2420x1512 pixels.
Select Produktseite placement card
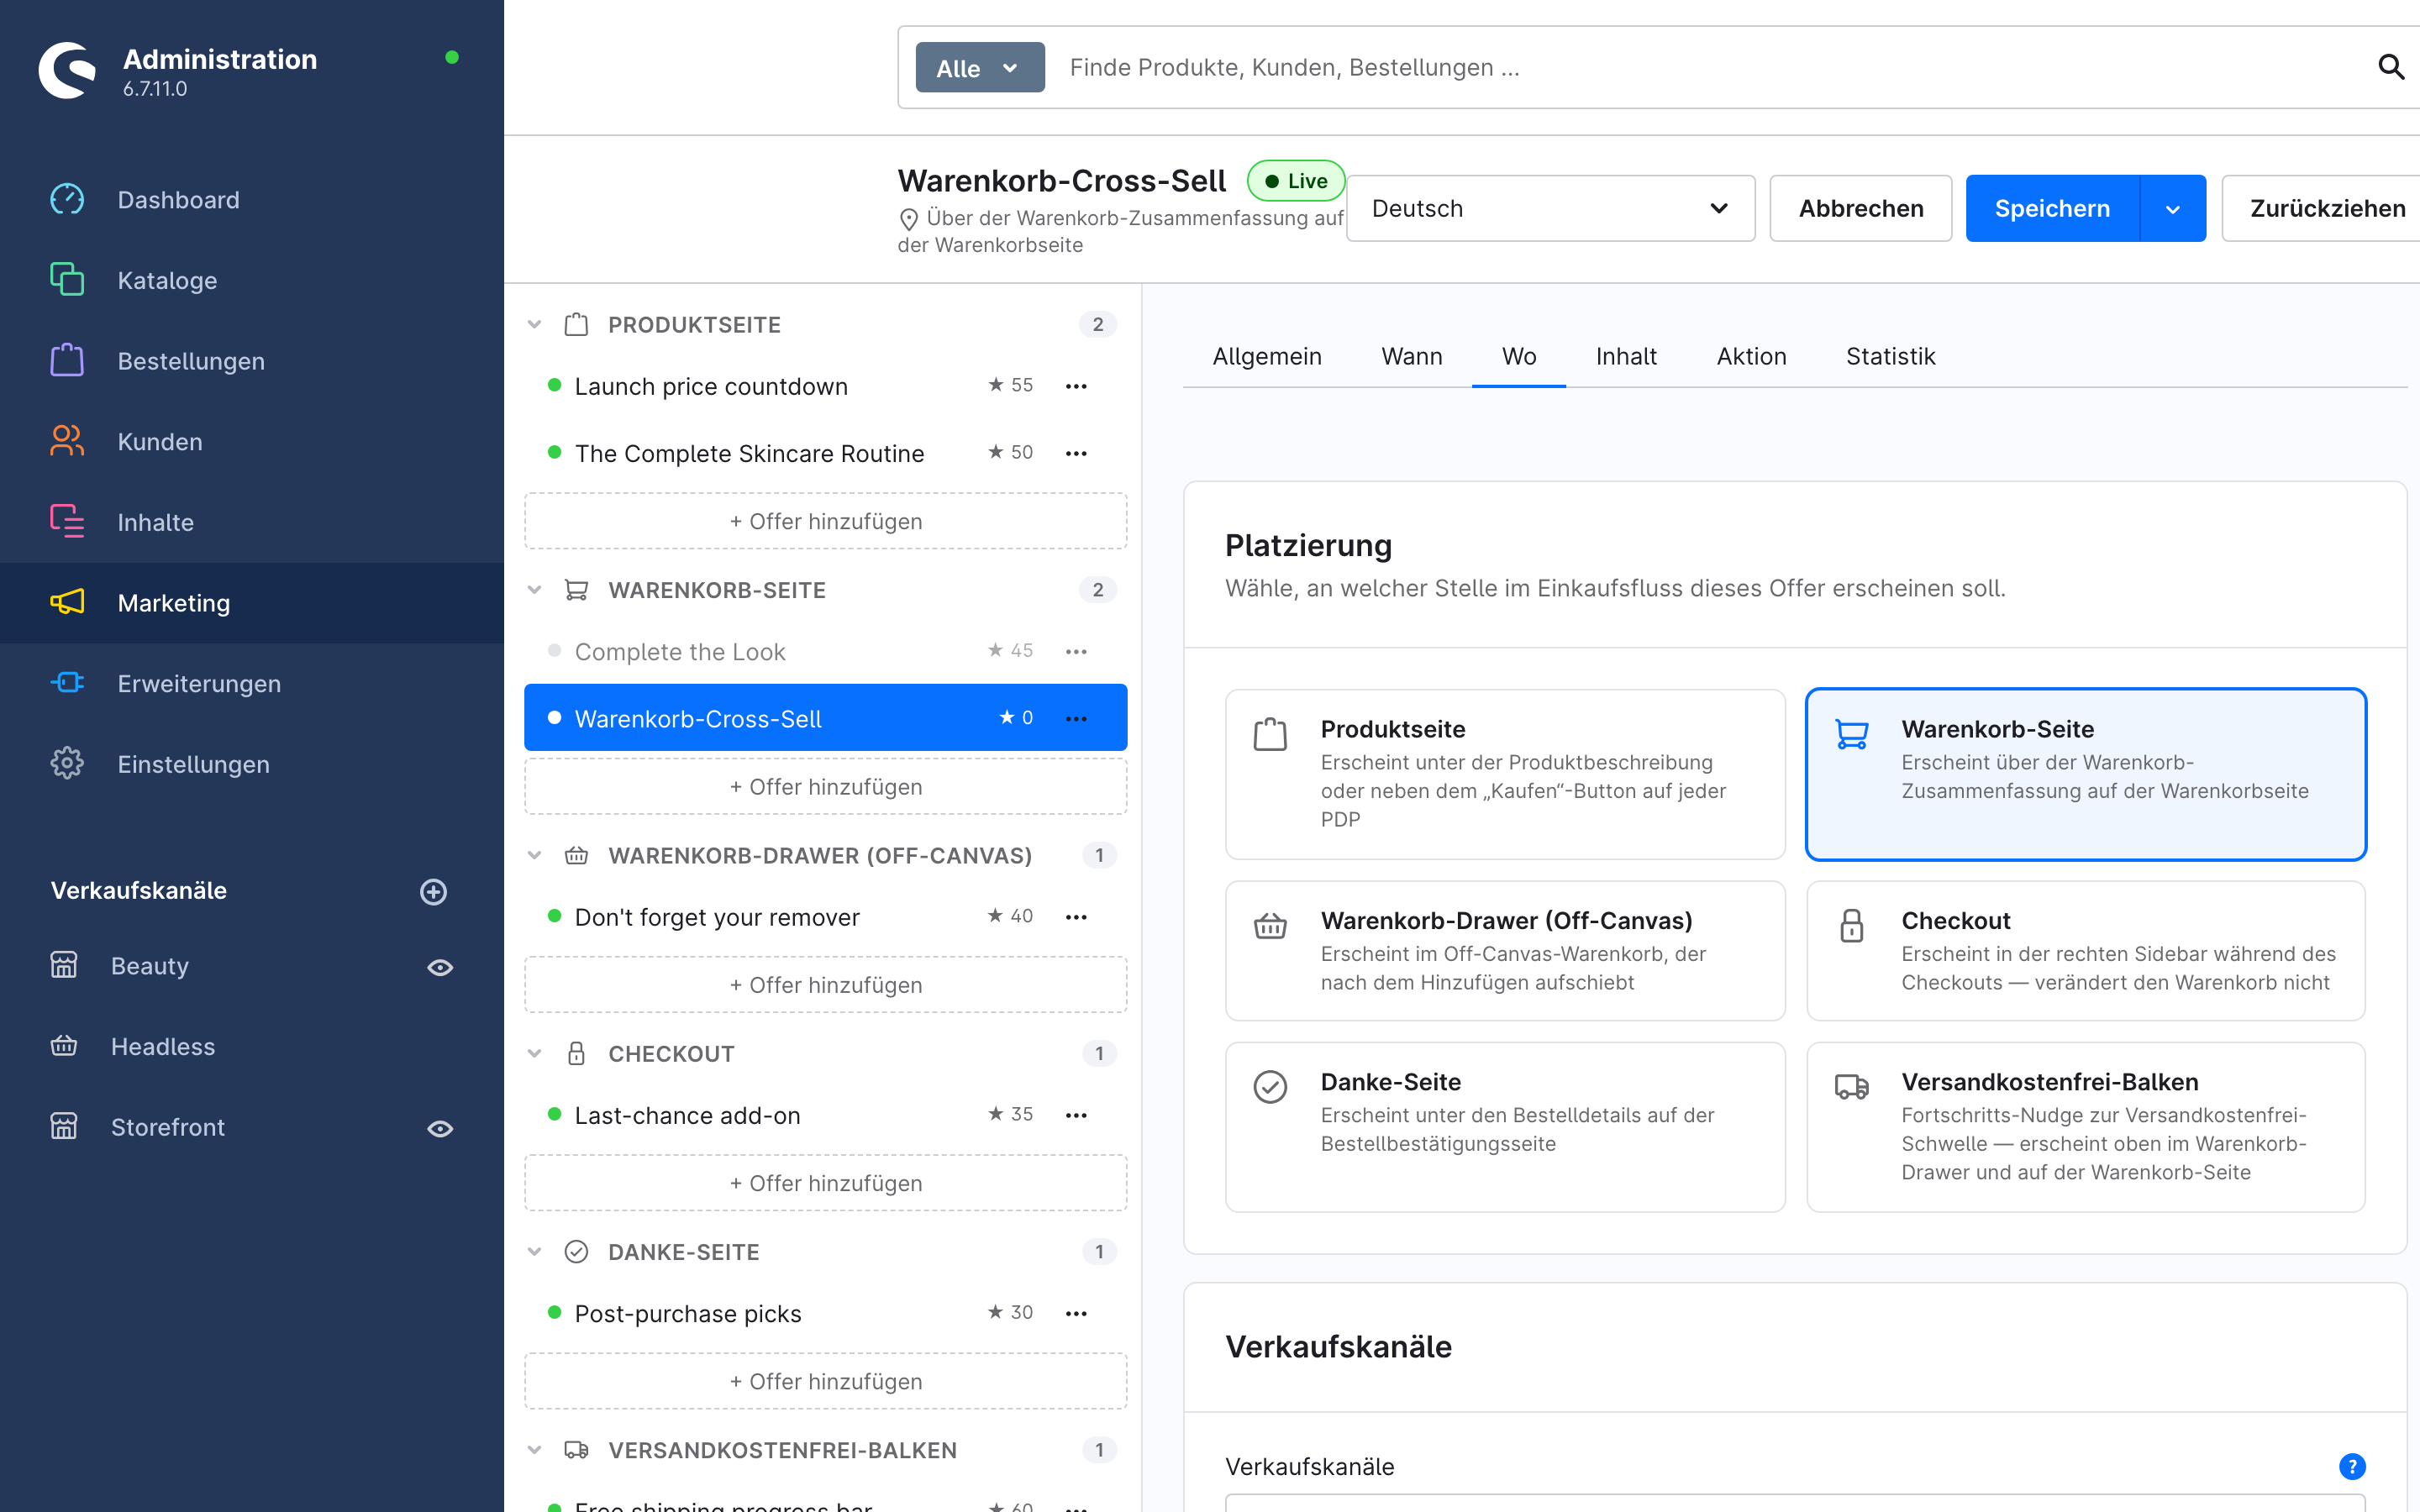point(1505,774)
